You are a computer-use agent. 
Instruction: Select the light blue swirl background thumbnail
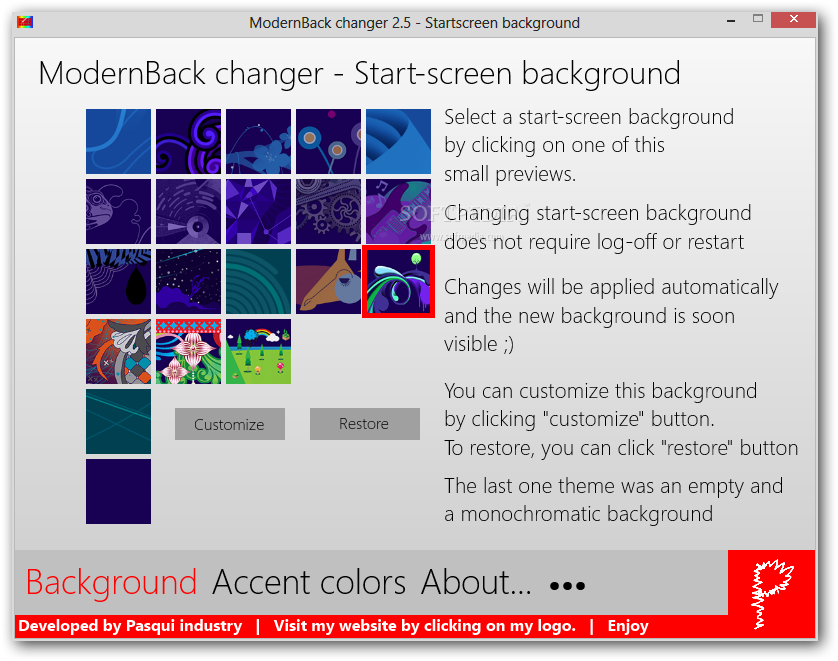118,142
